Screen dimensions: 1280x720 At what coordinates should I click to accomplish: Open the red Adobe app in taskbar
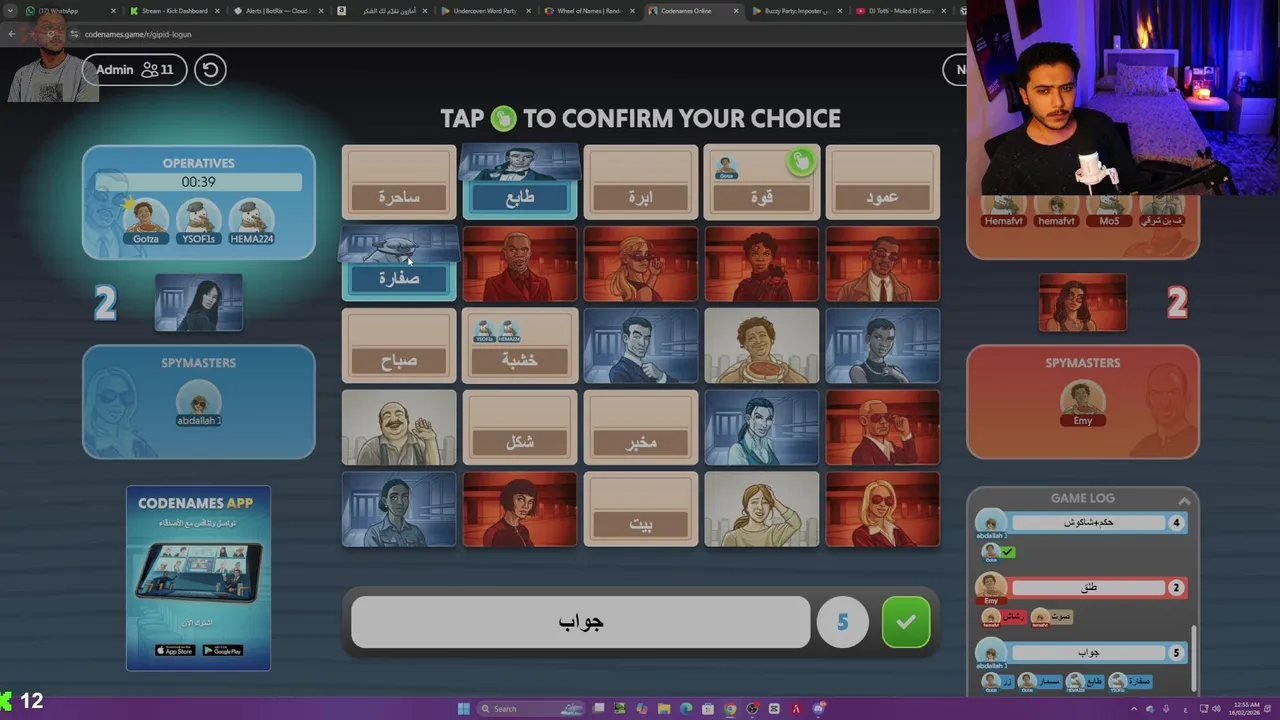pos(796,709)
